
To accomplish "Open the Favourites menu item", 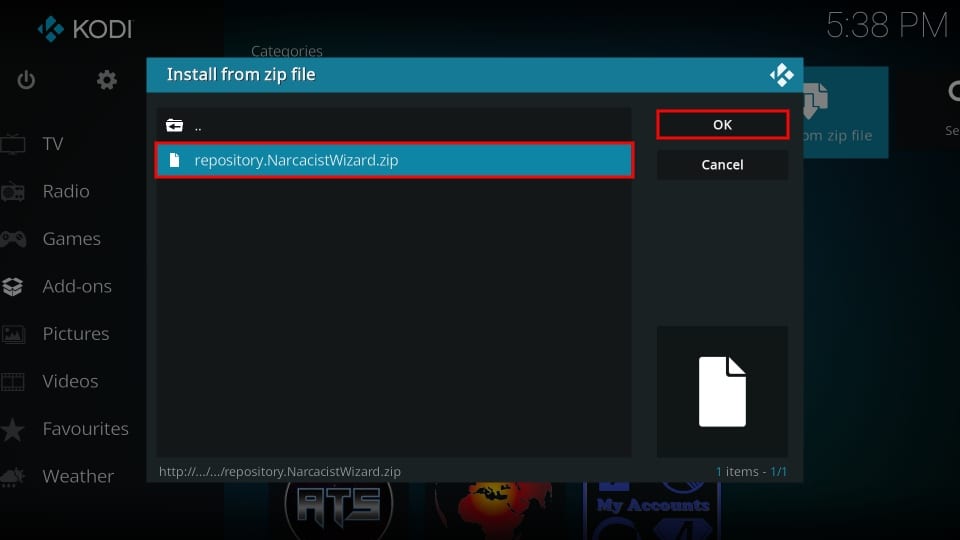I will 86,429.
